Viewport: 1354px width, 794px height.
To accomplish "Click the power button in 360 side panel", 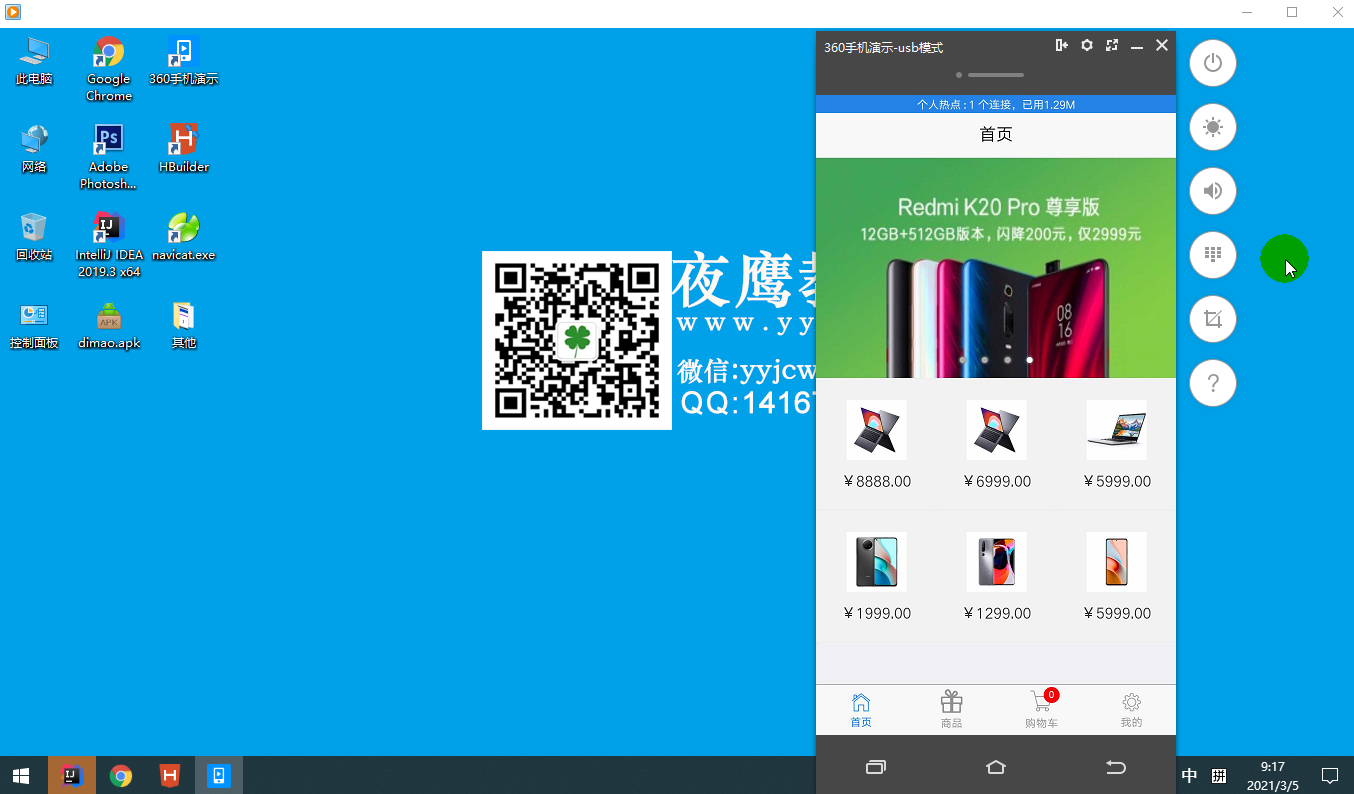I will click(x=1213, y=63).
